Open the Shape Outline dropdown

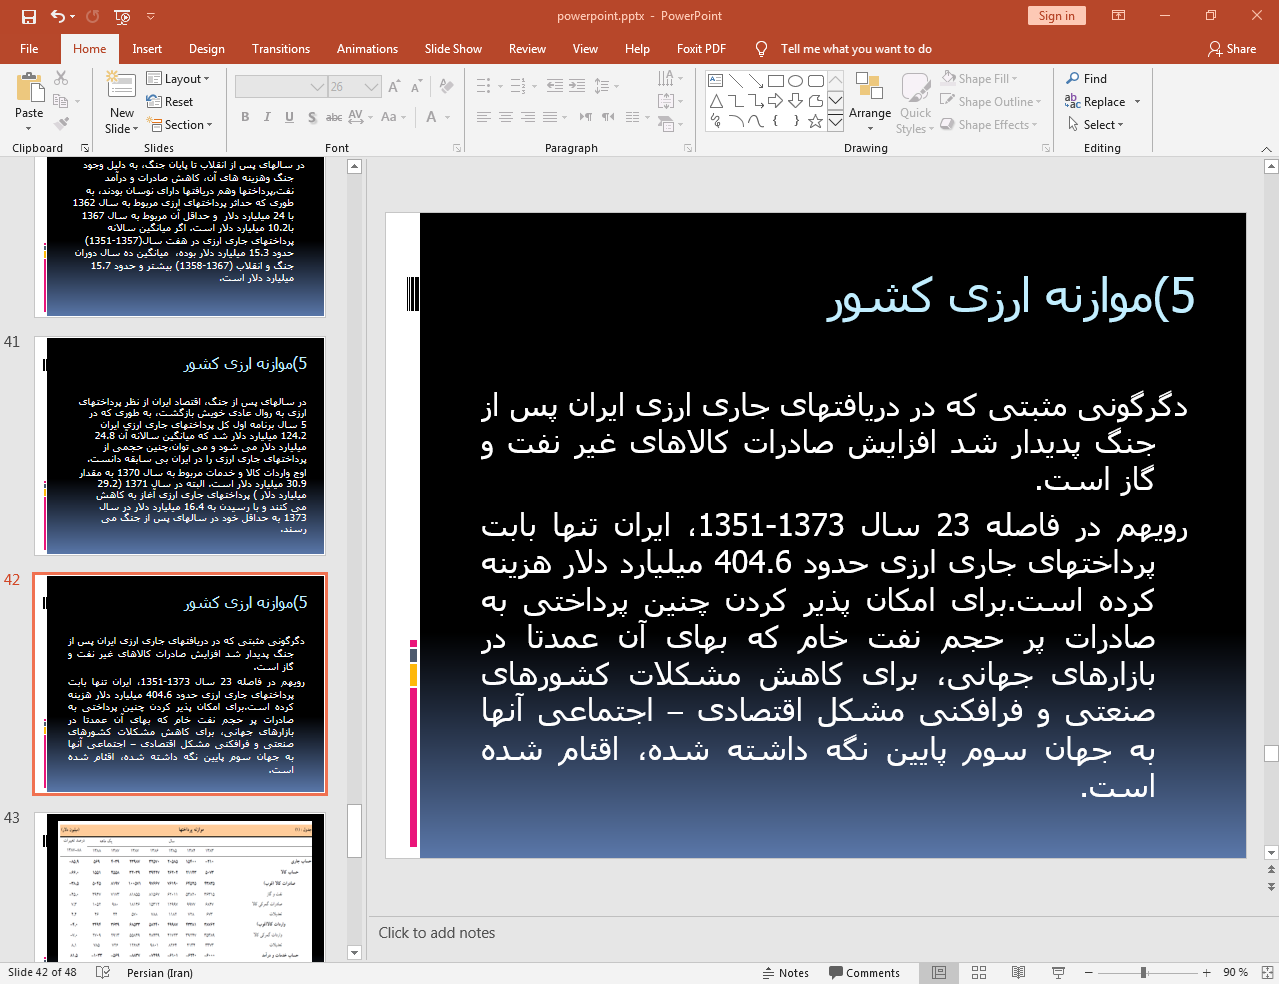point(991,102)
